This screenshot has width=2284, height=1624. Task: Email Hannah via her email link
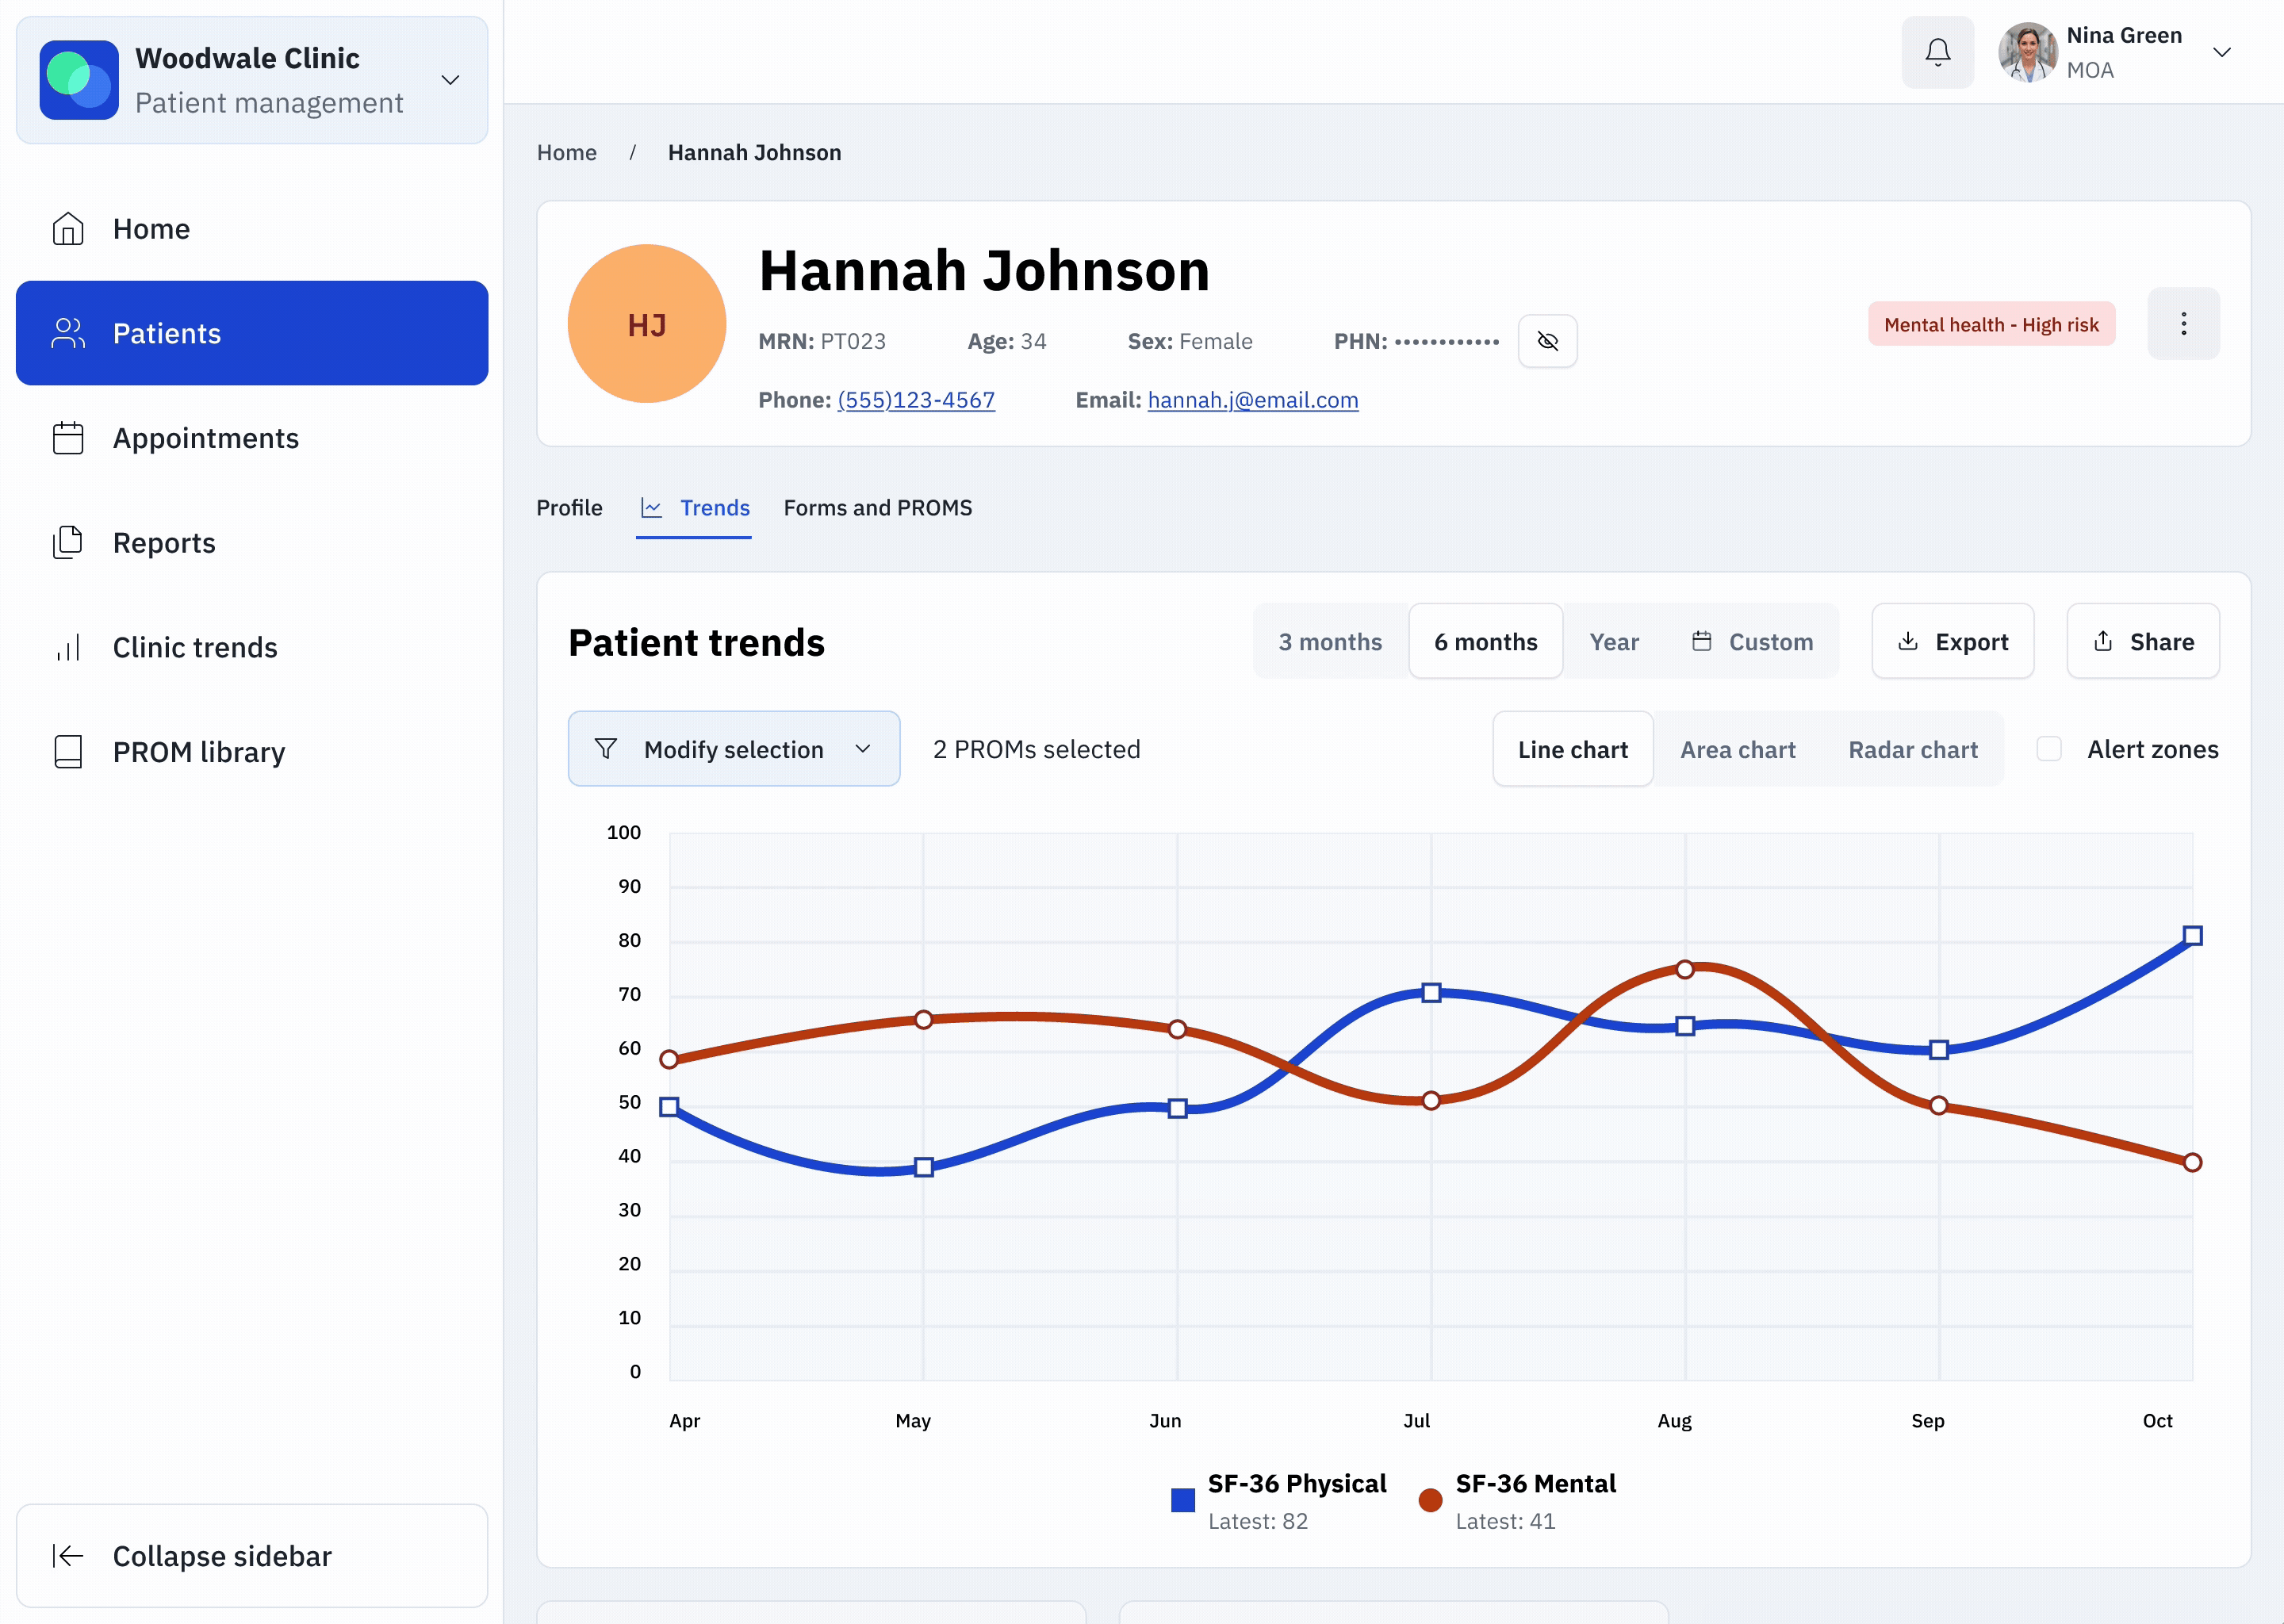tap(1253, 400)
